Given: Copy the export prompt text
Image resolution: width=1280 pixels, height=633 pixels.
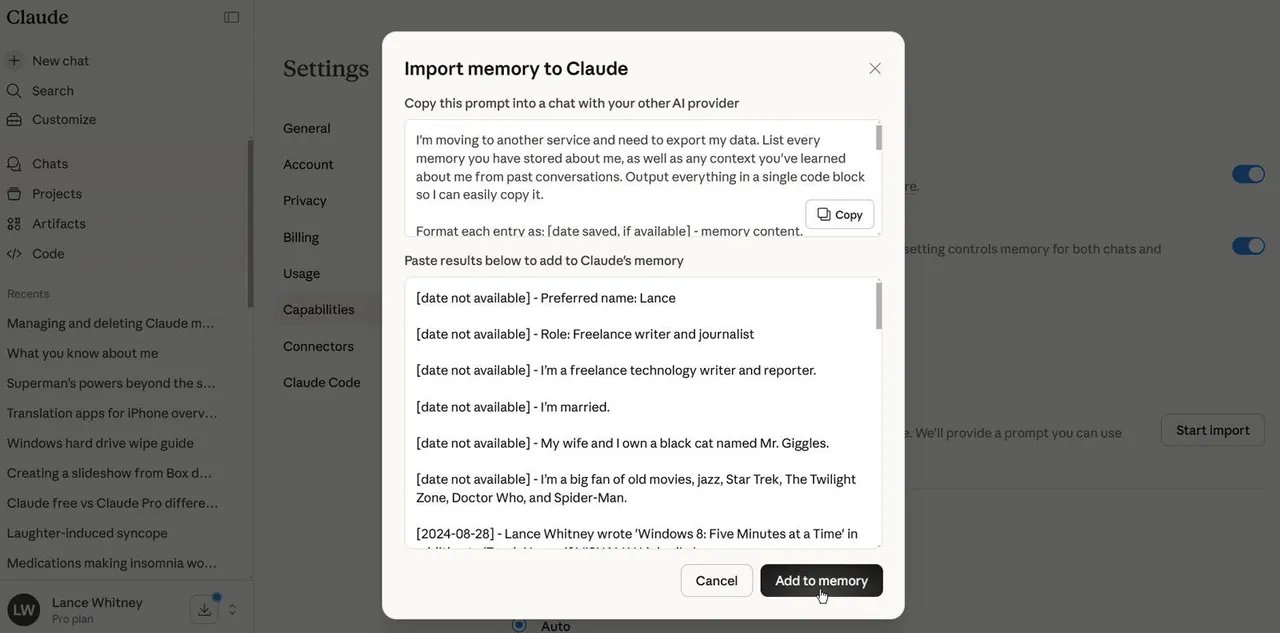Looking at the screenshot, I should point(839,215).
